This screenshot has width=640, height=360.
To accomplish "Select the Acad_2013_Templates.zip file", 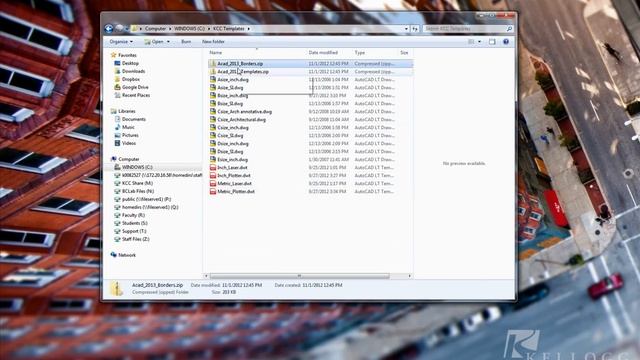I will click(x=310, y=71).
